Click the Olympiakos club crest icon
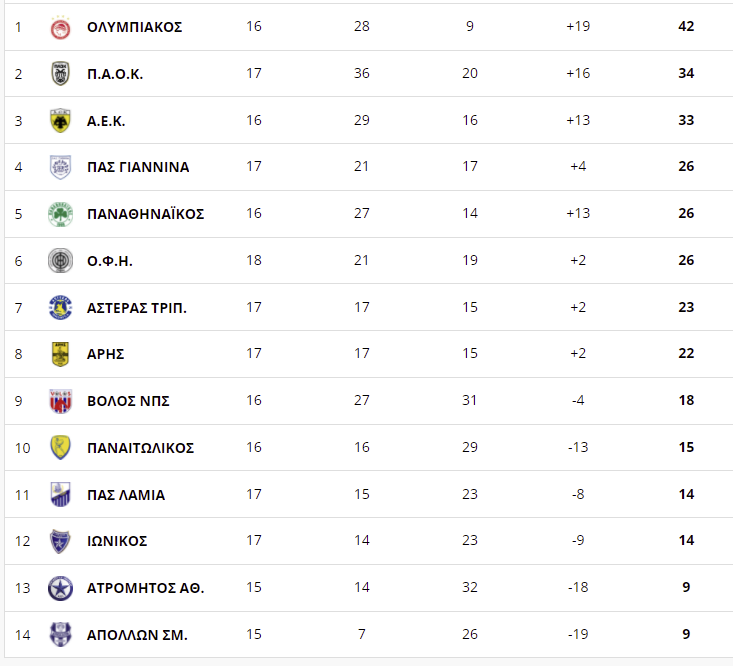The image size is (733, 666). tap(60, 27)
